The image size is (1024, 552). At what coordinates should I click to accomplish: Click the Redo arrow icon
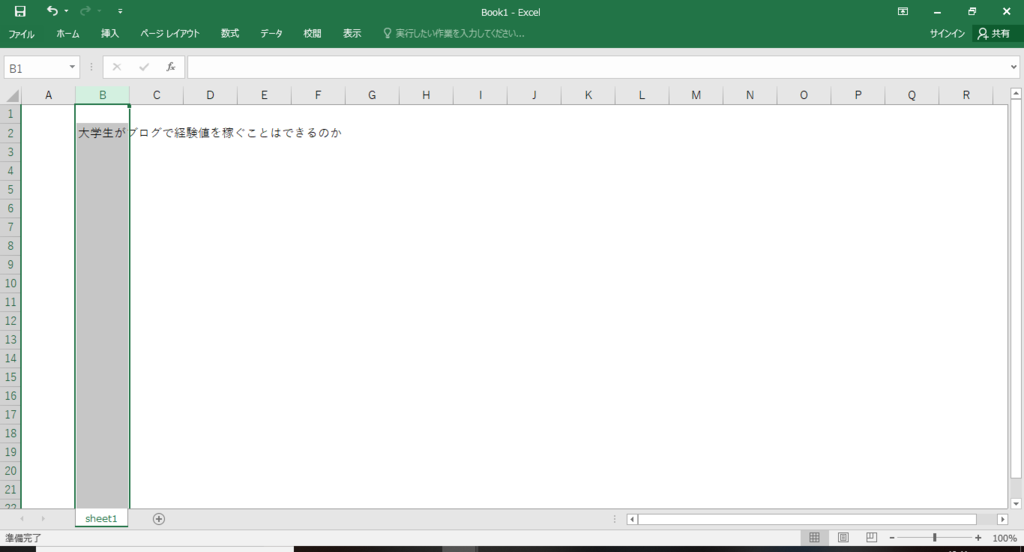[85, 11]
